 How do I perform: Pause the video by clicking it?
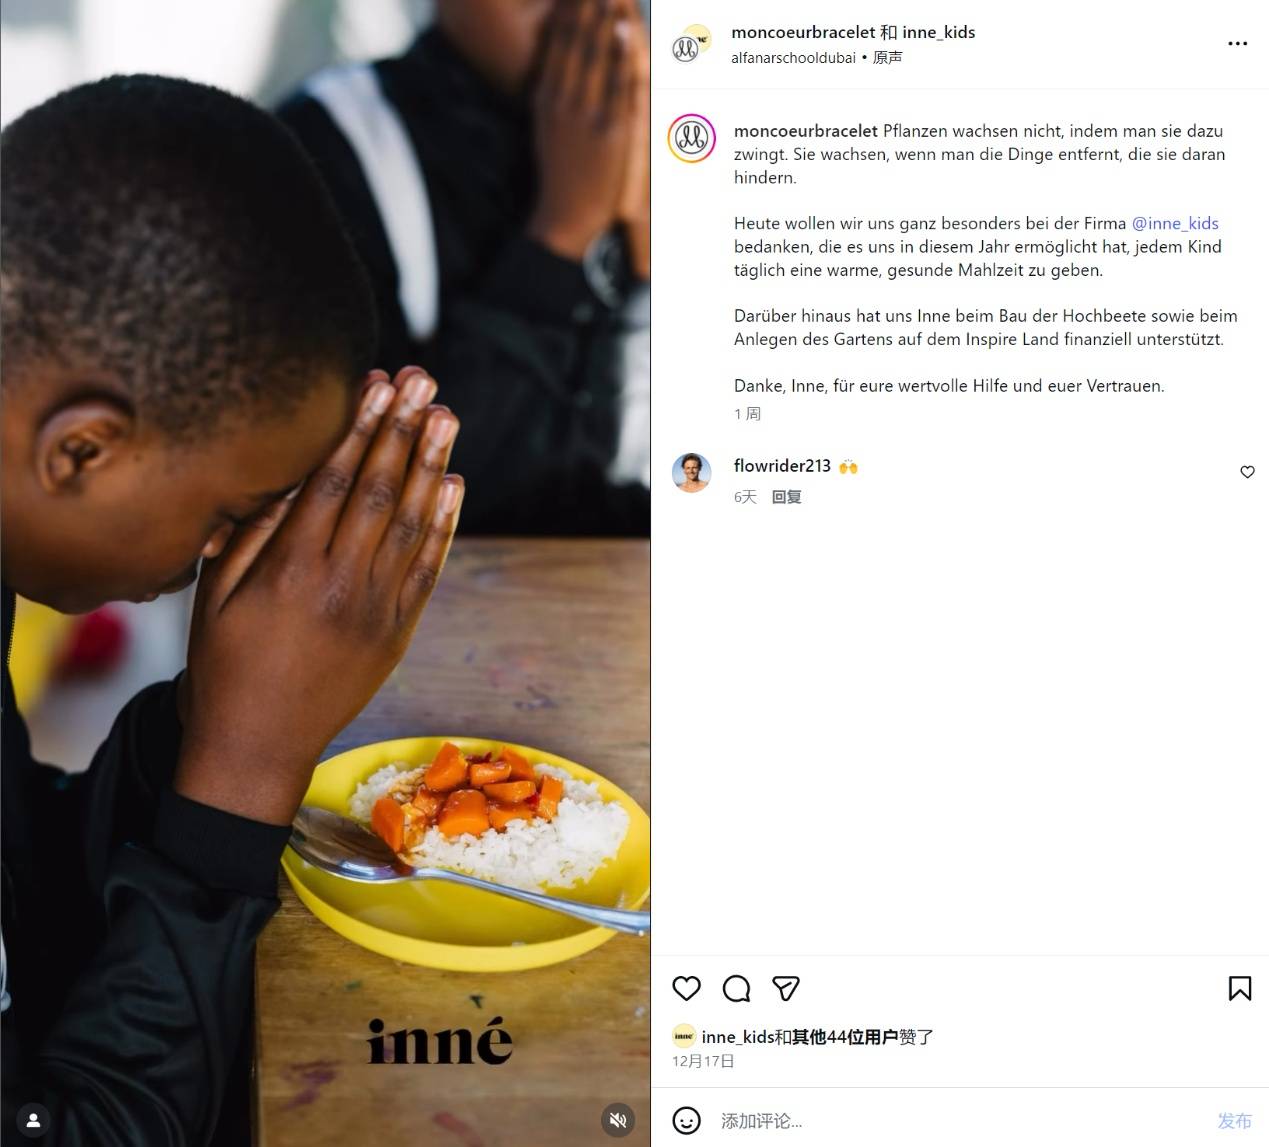[325, 573]
